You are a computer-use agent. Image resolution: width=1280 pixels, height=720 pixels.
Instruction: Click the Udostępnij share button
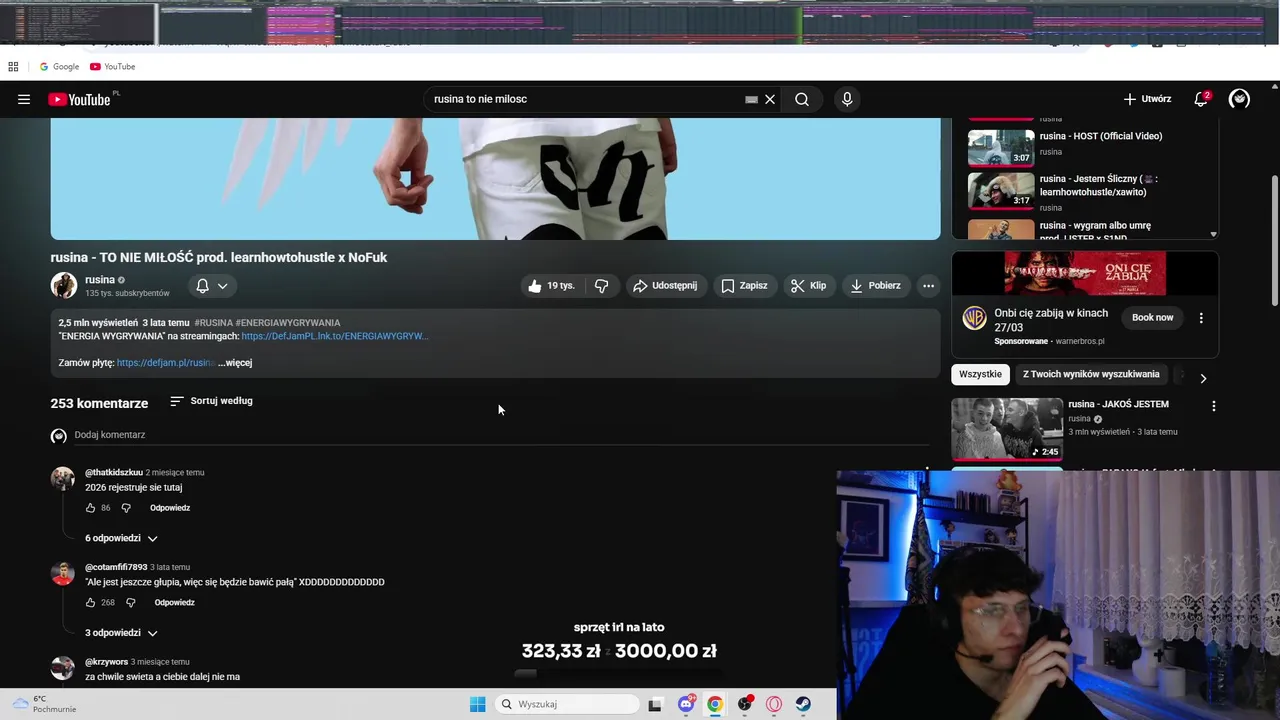[665, 286]
